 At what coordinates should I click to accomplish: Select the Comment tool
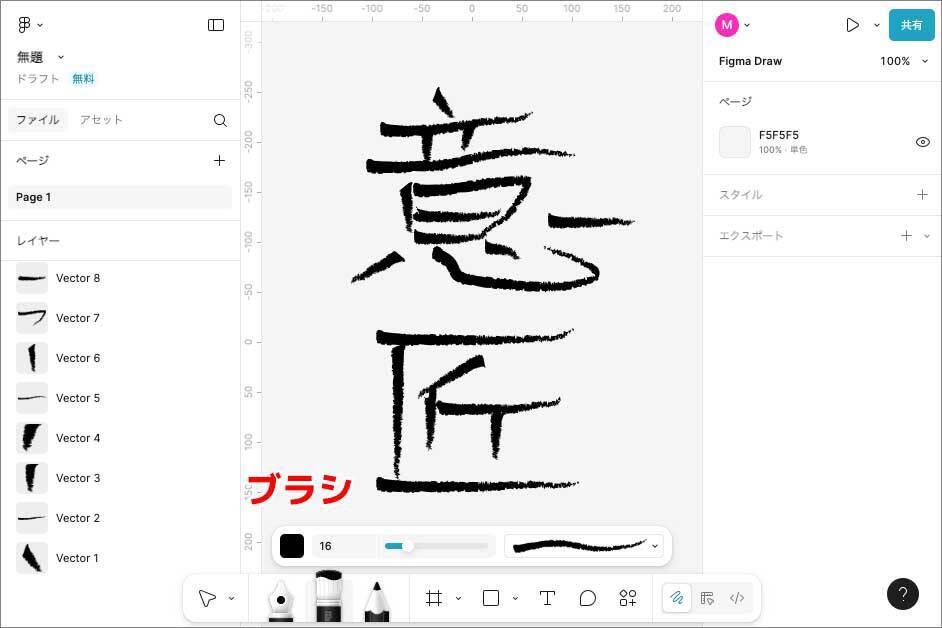coord(588,598)
